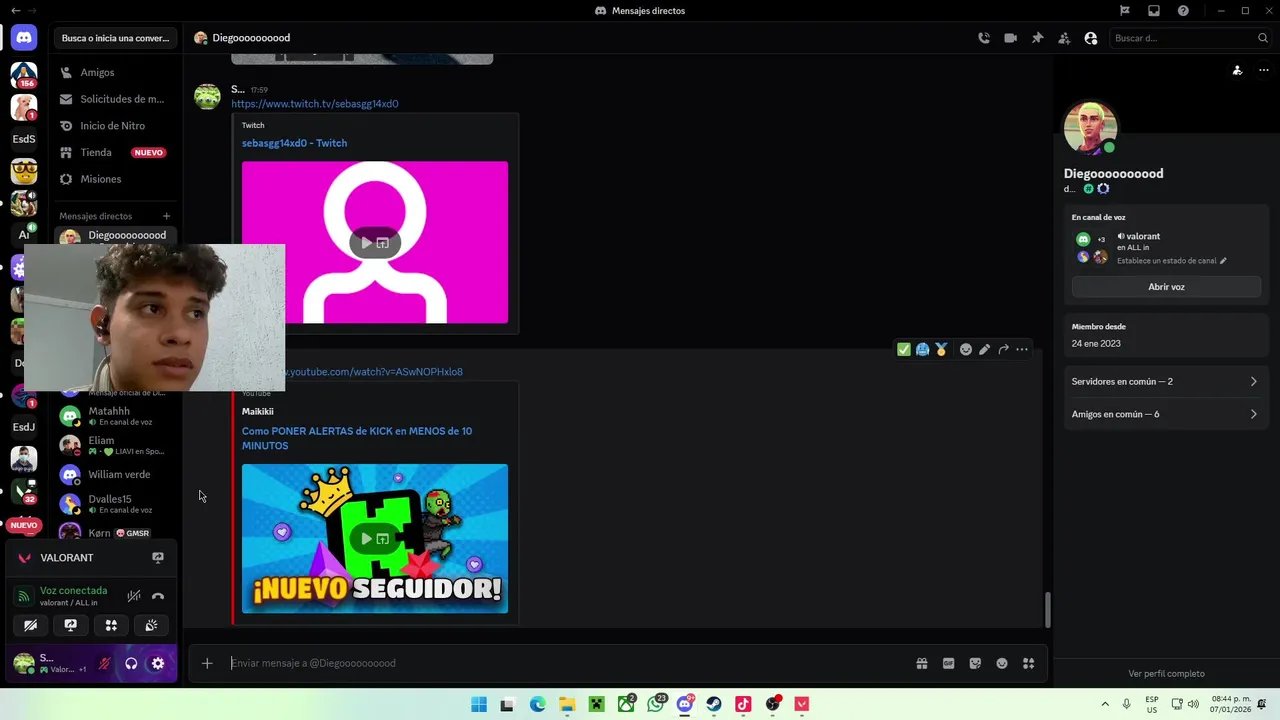
Task: Start a voice call with Diegoooooooood
Action: click(x=984, y=38)
